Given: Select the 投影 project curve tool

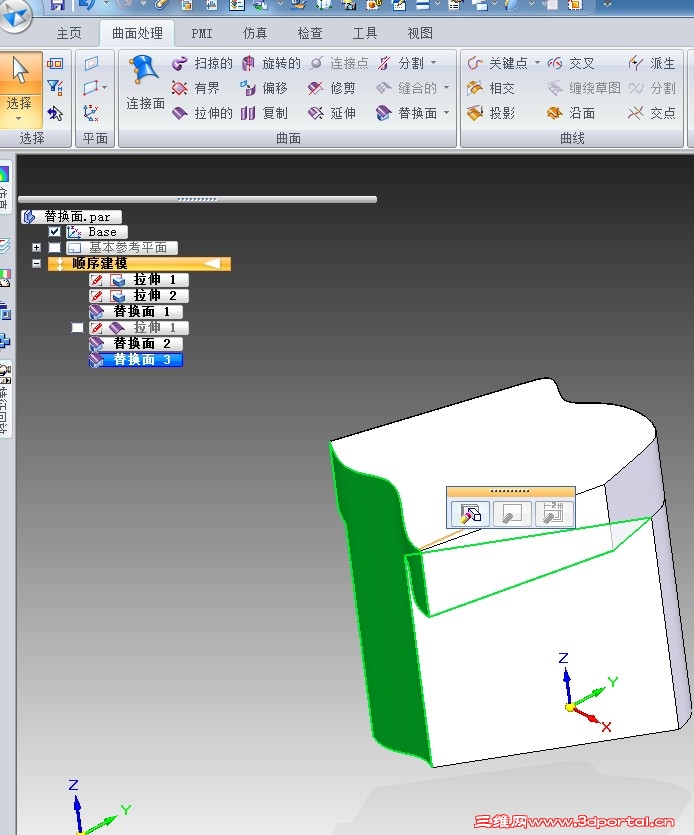Looking at the screenshot, I should click(x=491, y=113).
